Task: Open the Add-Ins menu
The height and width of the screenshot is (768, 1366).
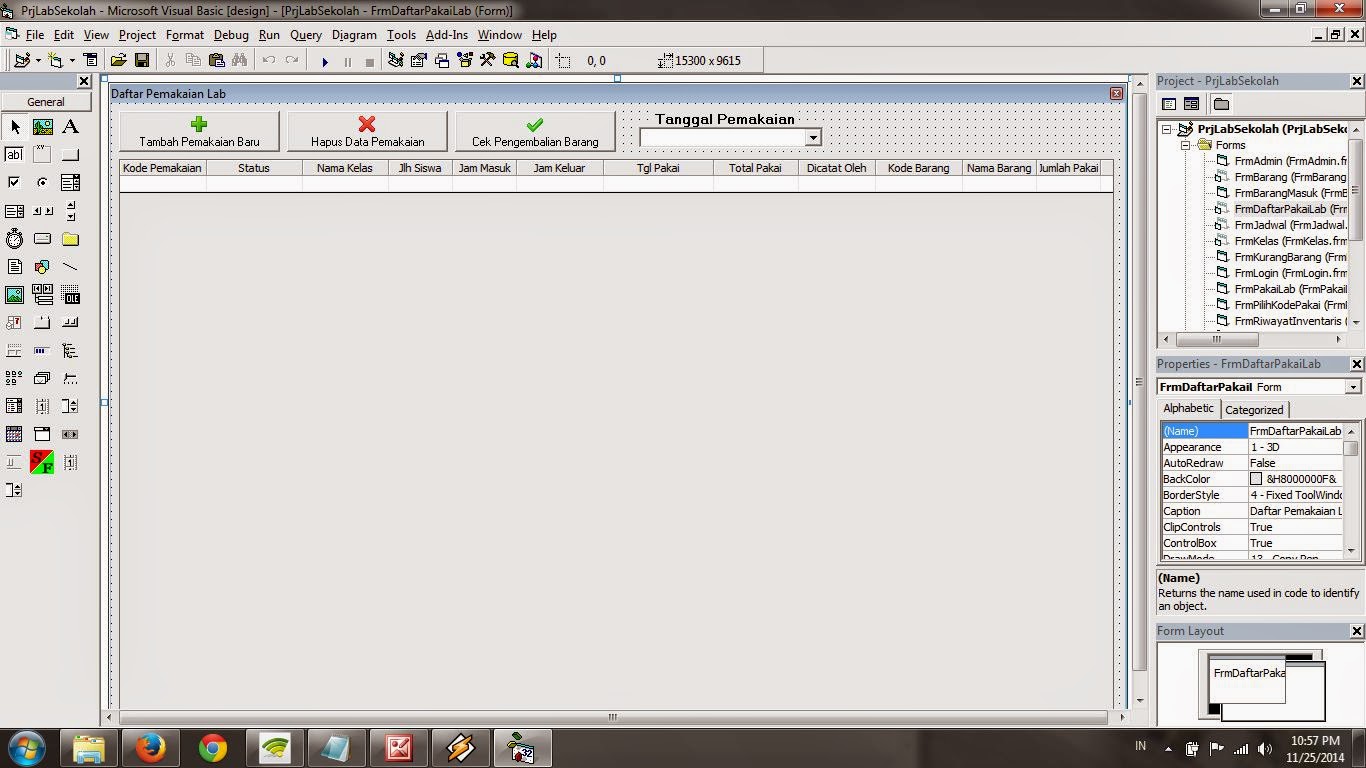Action: 447,34
